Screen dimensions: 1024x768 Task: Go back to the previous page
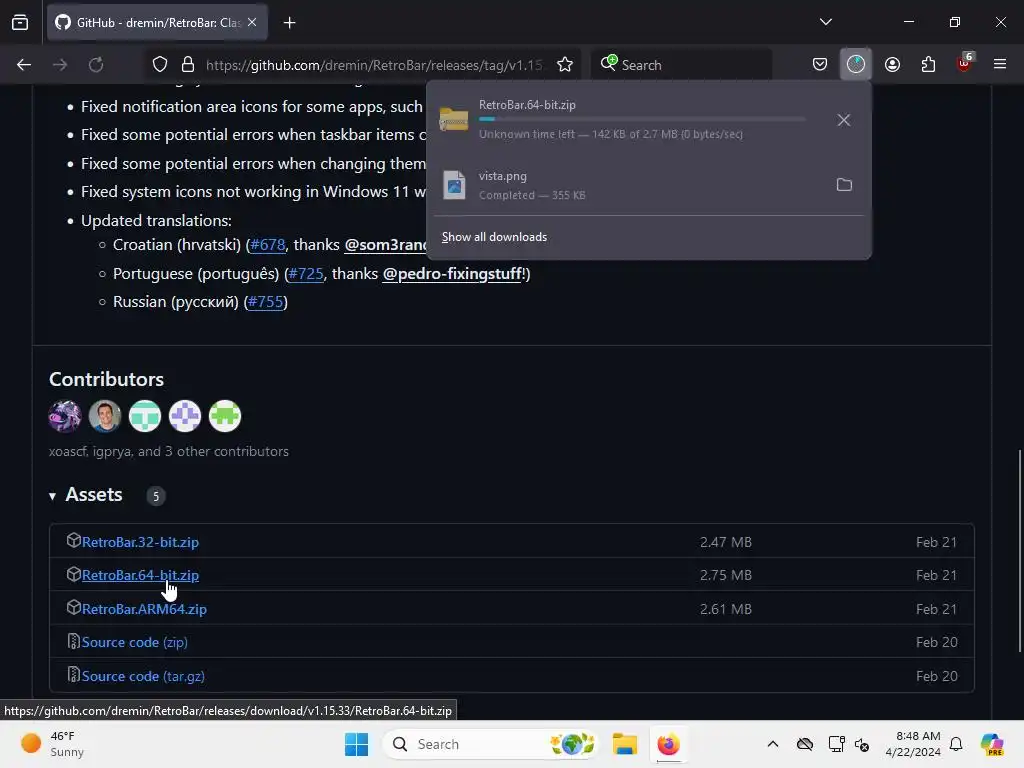(x=24, y=65)
